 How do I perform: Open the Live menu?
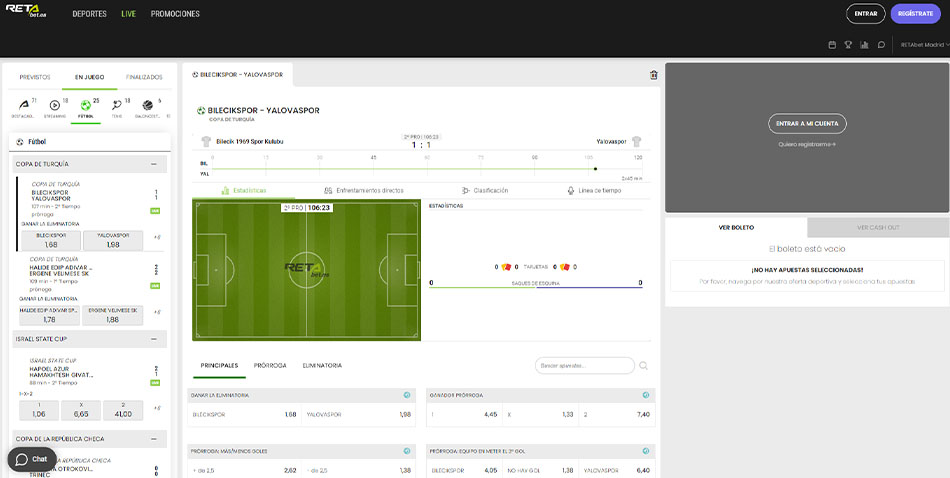[x=128, y=14]
